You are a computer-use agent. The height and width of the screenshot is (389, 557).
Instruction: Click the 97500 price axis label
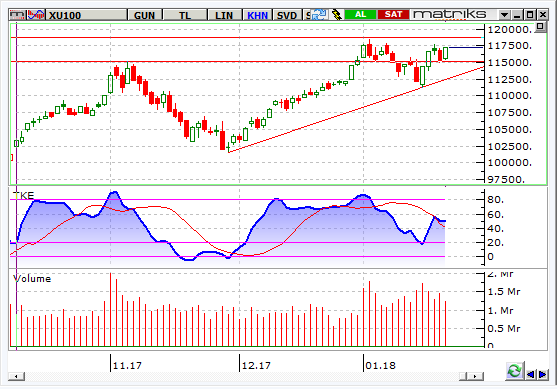pyautogui.click(x=506, y=179)
